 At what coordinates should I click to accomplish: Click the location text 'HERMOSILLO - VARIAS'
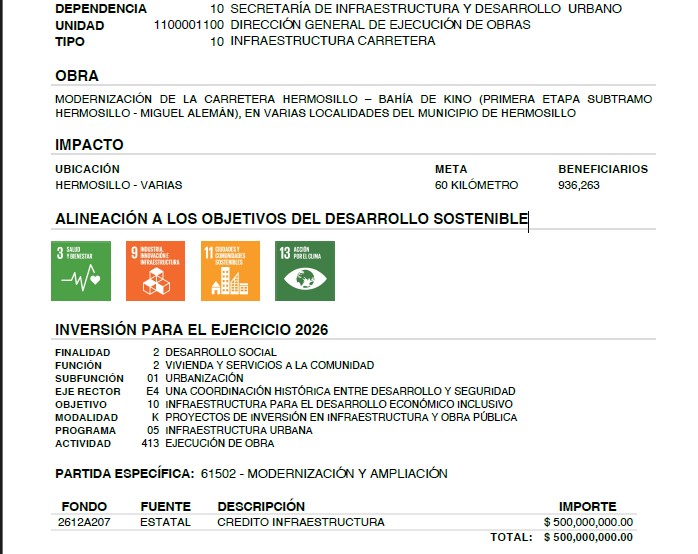(118, 185)
